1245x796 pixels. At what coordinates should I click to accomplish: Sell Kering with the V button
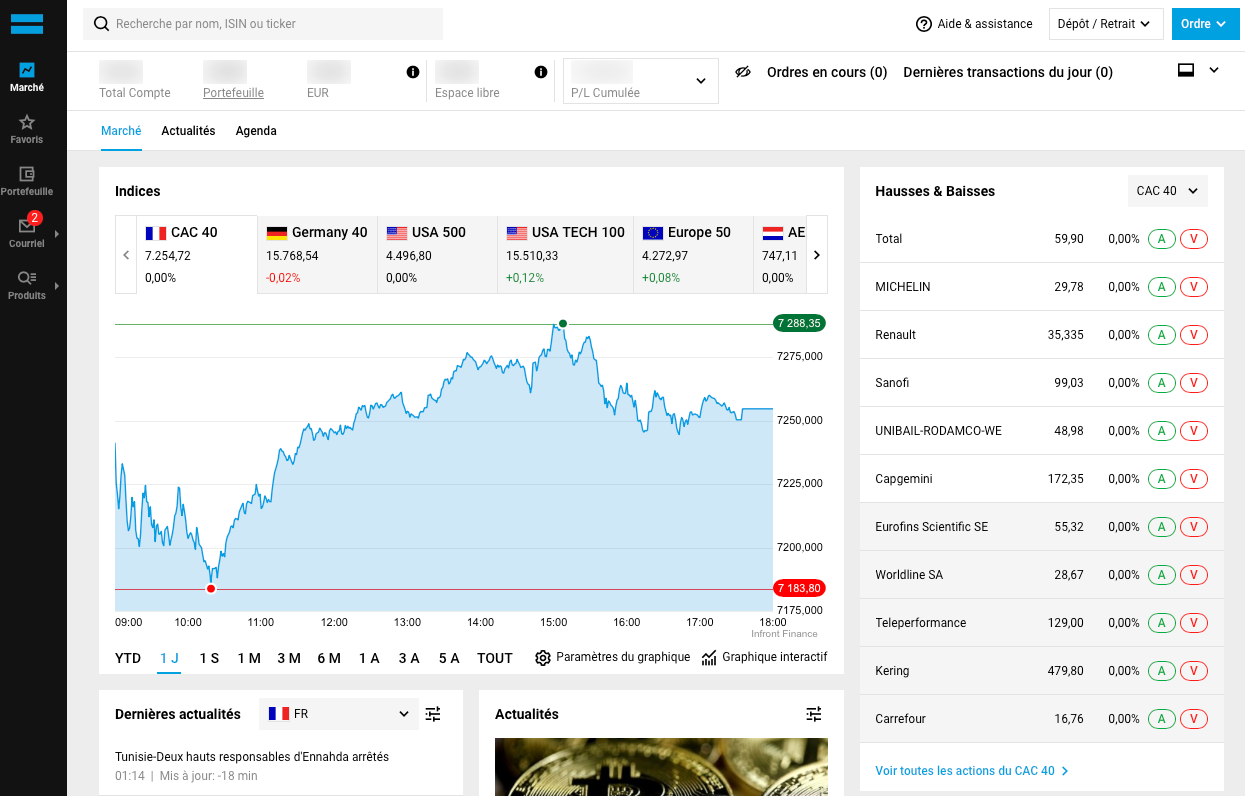click(x=1194, y=671)
